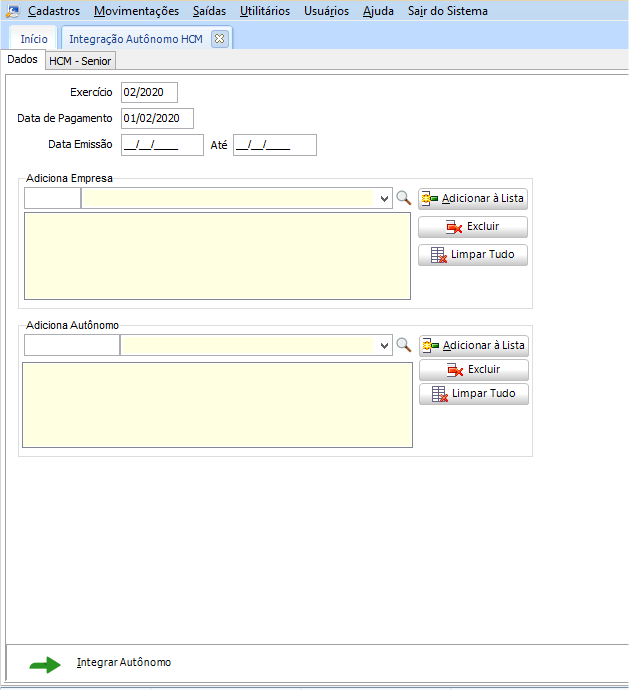The image size is (629, 690).
Task: Click Excluir in Adiciona Empresa section
Action: tap(473, 227)
